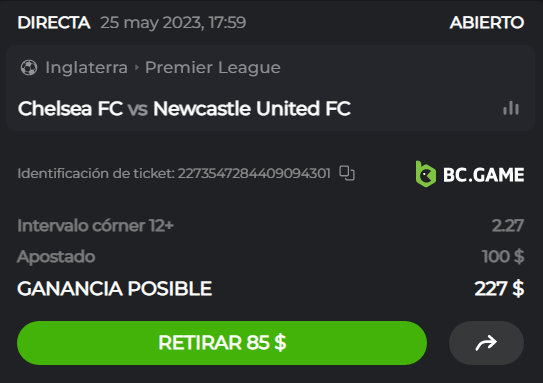This screenshot has width=543, height=383.
Task: Click the ABIERTO status label
Action: [x=487, y=23]
